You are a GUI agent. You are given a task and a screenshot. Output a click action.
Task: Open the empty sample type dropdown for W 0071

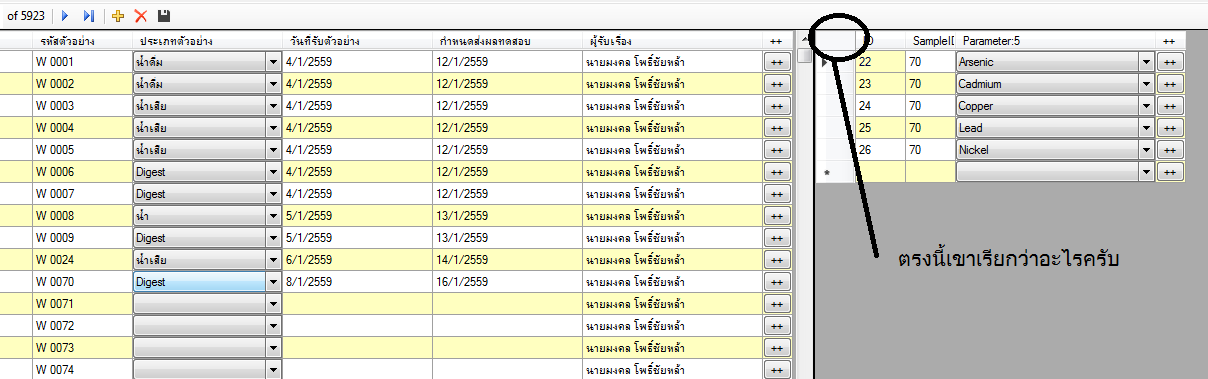tap(274, 304)
